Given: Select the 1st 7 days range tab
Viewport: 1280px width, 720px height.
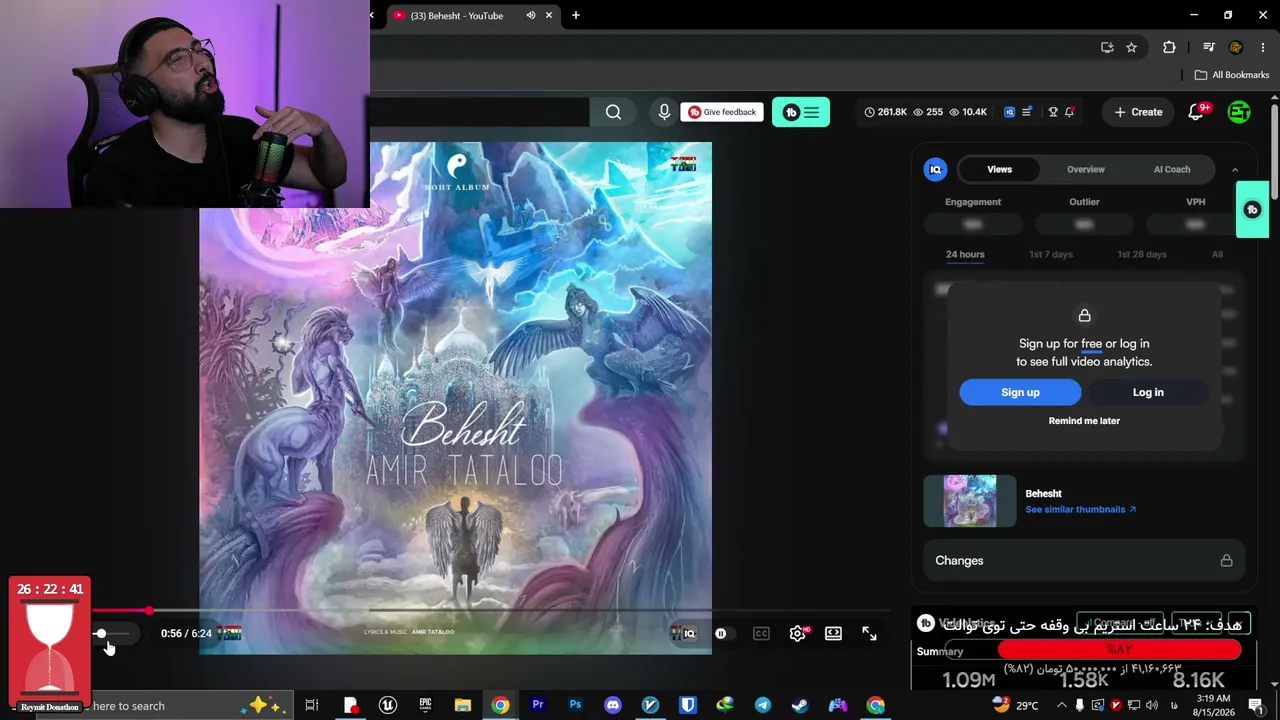Looking at the screenshot, I should pyautogui.click(x=1051, y=254).
